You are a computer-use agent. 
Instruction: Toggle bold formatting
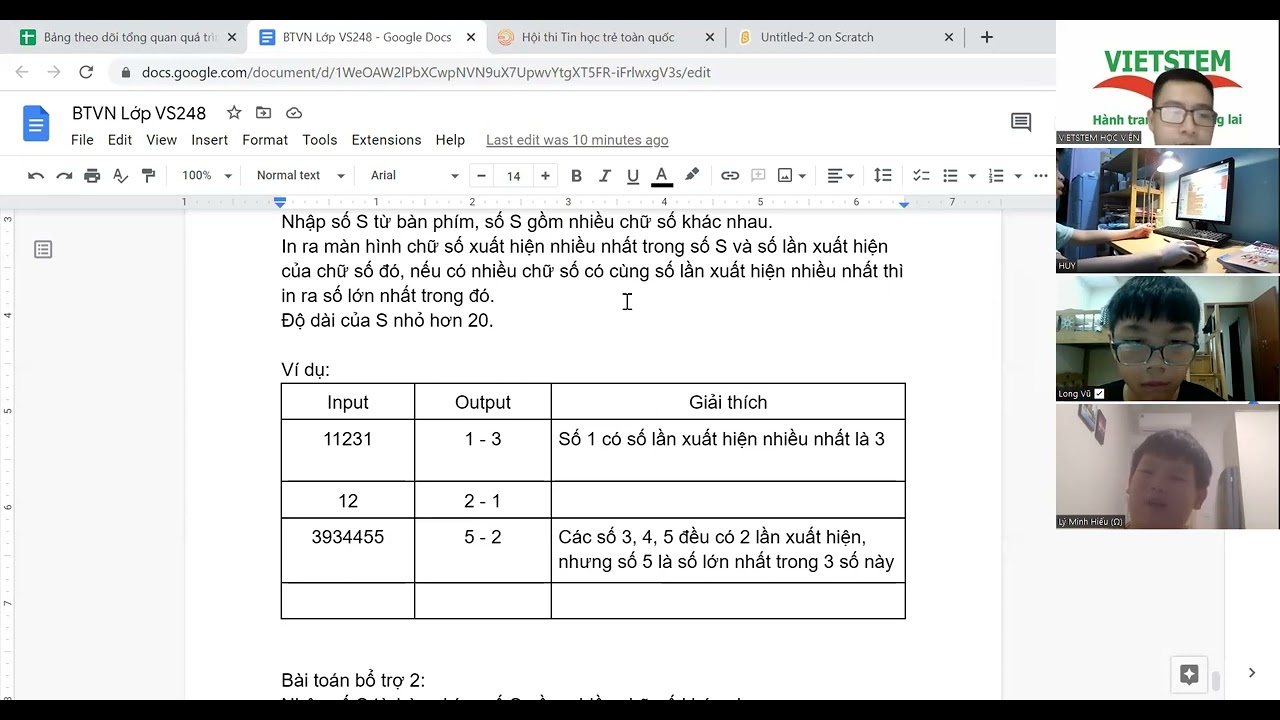pos(576,176)
